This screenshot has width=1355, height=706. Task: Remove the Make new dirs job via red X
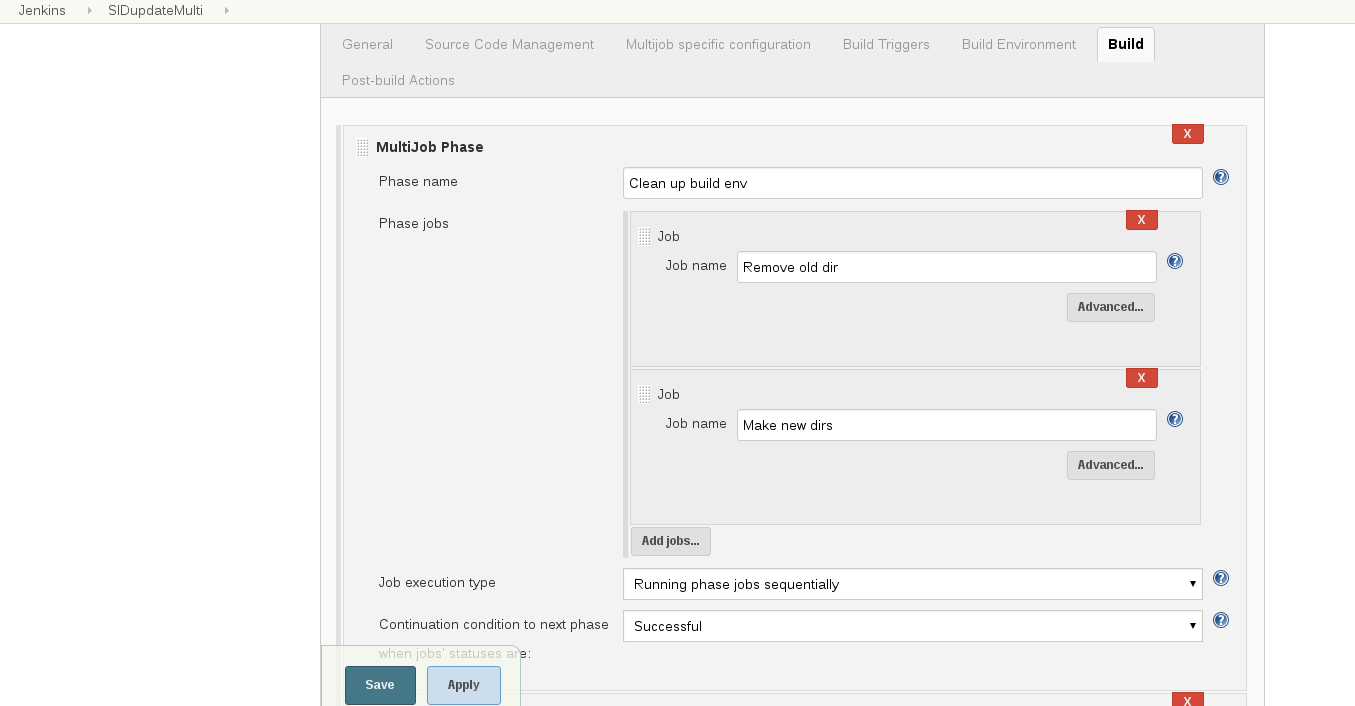tap(1141, 378)
